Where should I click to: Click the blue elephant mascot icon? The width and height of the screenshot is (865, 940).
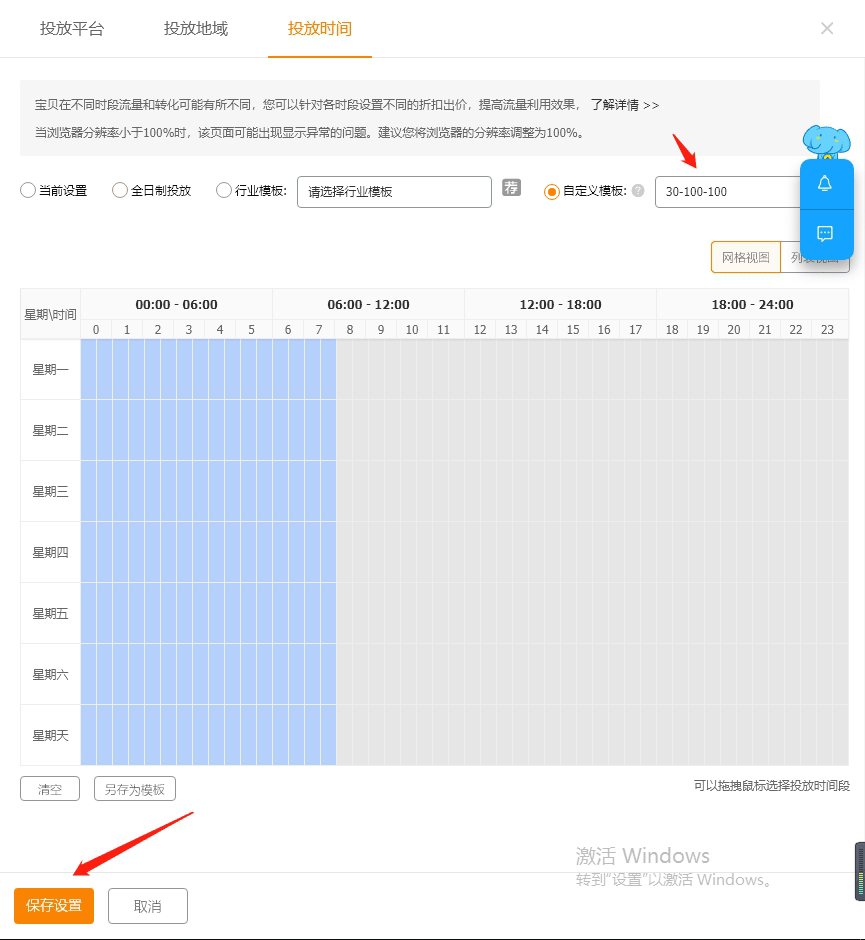click(825, 141)
